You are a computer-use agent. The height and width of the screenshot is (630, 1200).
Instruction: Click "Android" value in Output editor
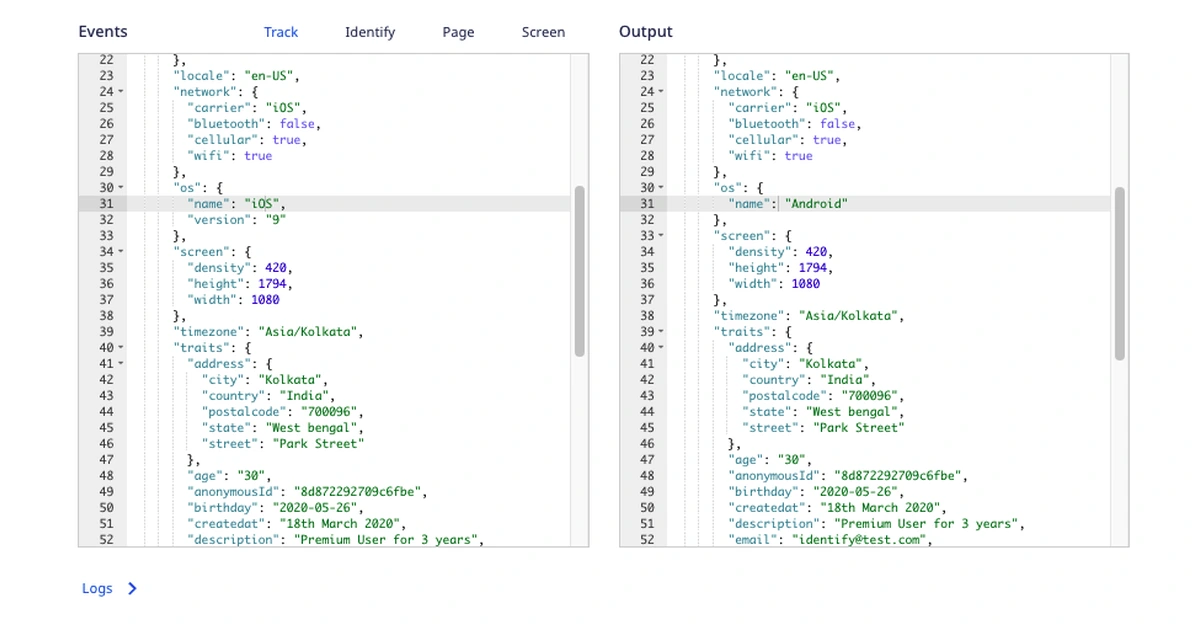817,204
